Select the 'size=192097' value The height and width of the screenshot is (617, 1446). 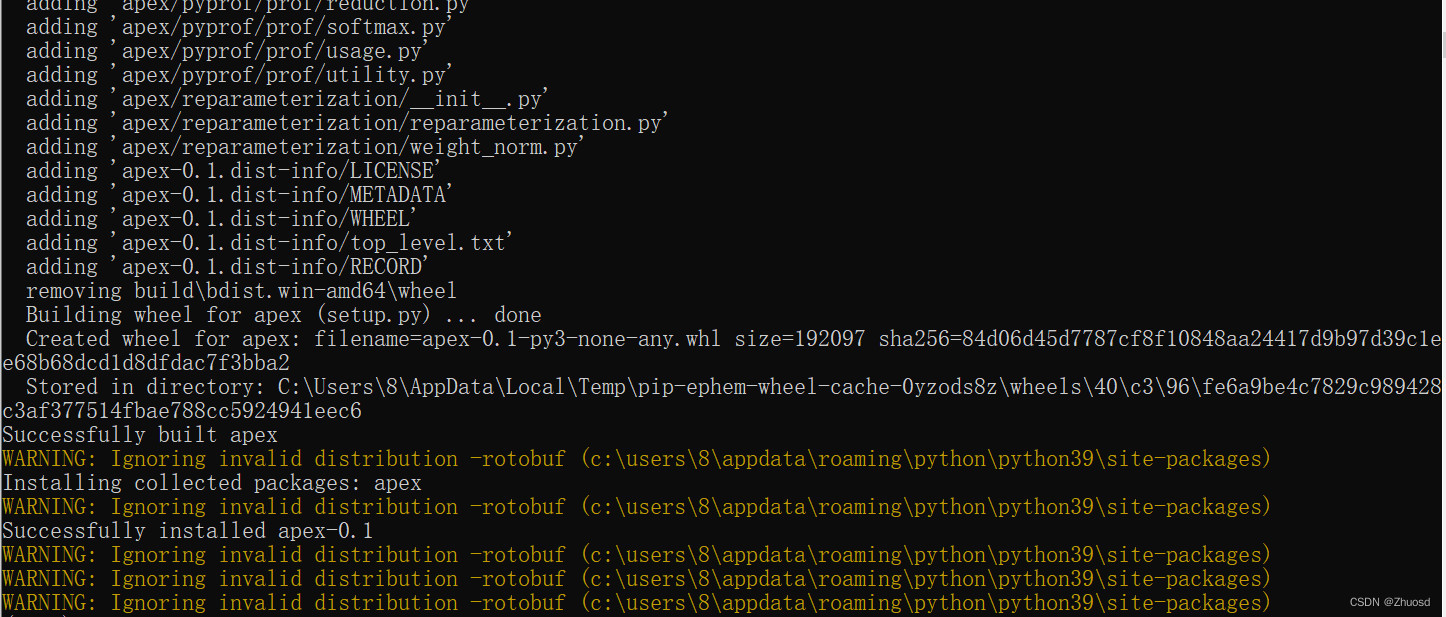tap(800, 339)
